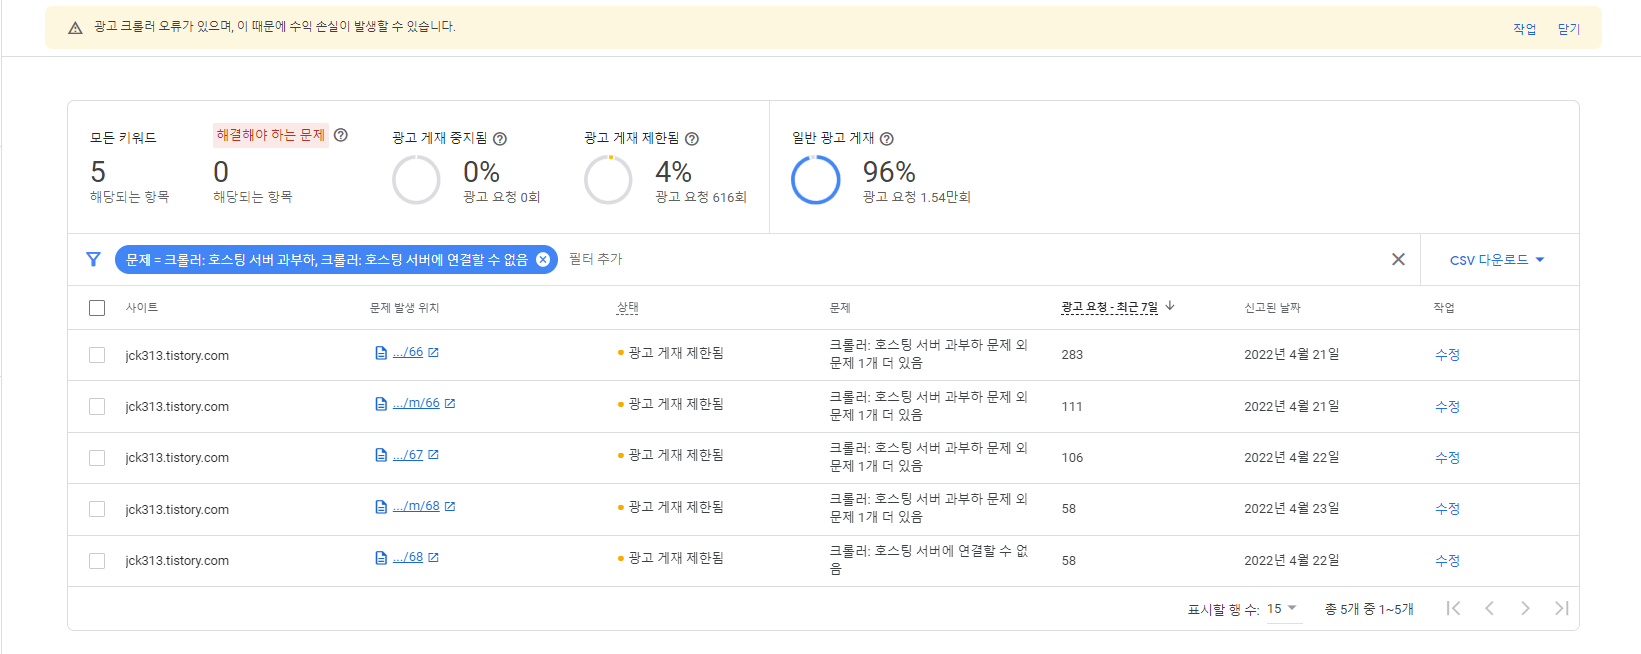The width and height of the screenshot is (1641, 654).
Task: Open the .../m/68 page link
Action: (x=416, y=506)
